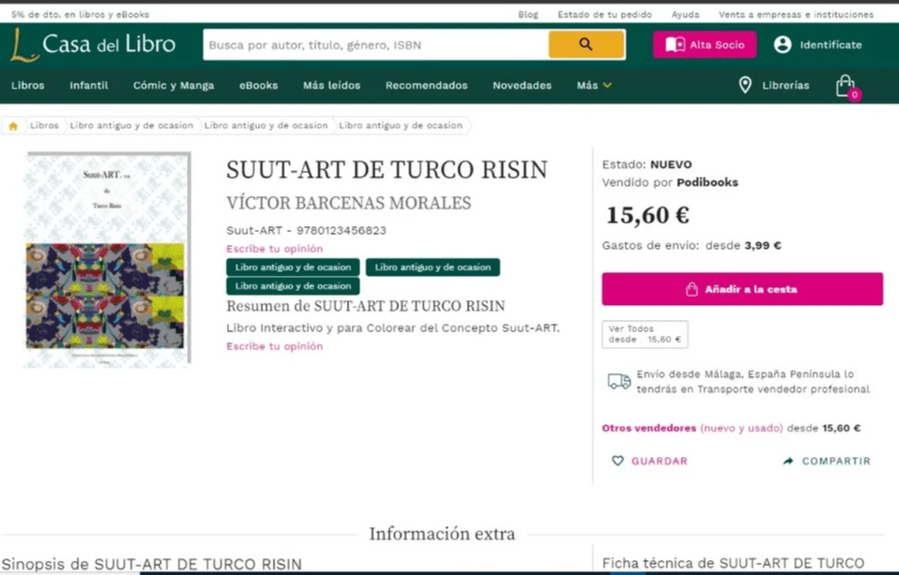Open Venta a empresas e instituciones
Image resolution: width=899 pixels, height=575 pixels.
tap(796, 14)
